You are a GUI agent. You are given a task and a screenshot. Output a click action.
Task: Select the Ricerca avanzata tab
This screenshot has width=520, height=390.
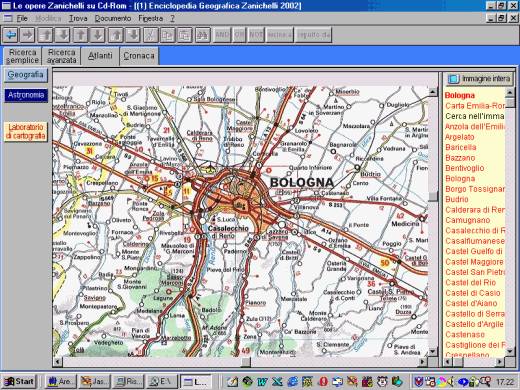pos(62,56)
